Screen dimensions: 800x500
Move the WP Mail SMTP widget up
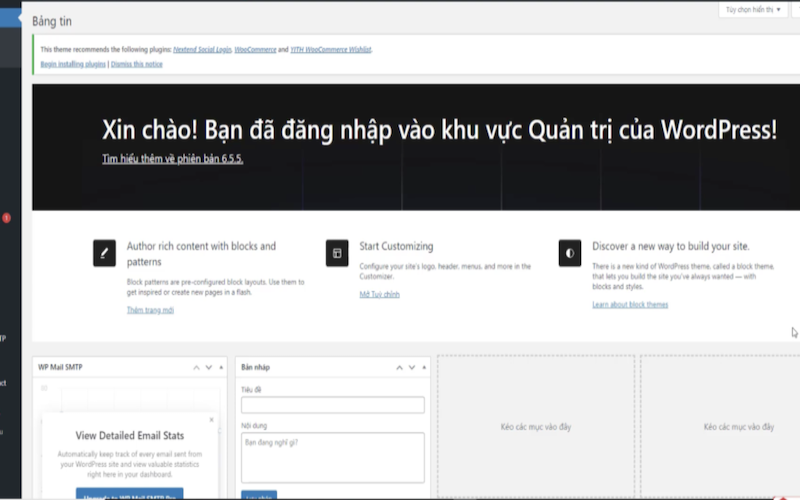(196, 368)
